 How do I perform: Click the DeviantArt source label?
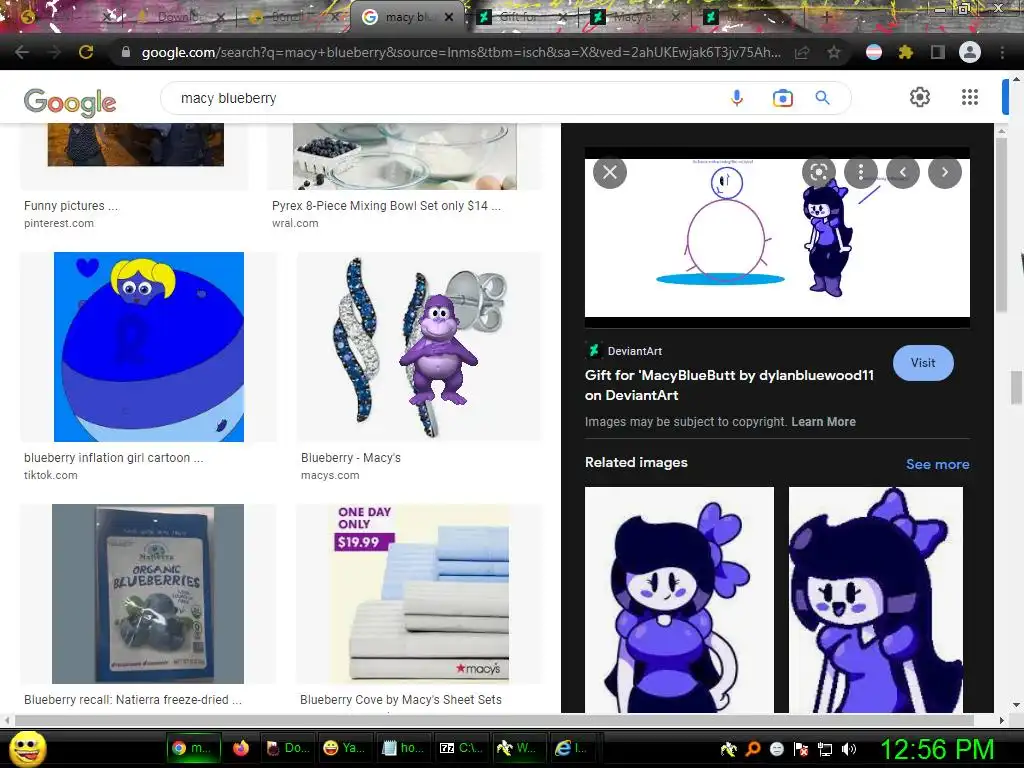tap(634, 351)
